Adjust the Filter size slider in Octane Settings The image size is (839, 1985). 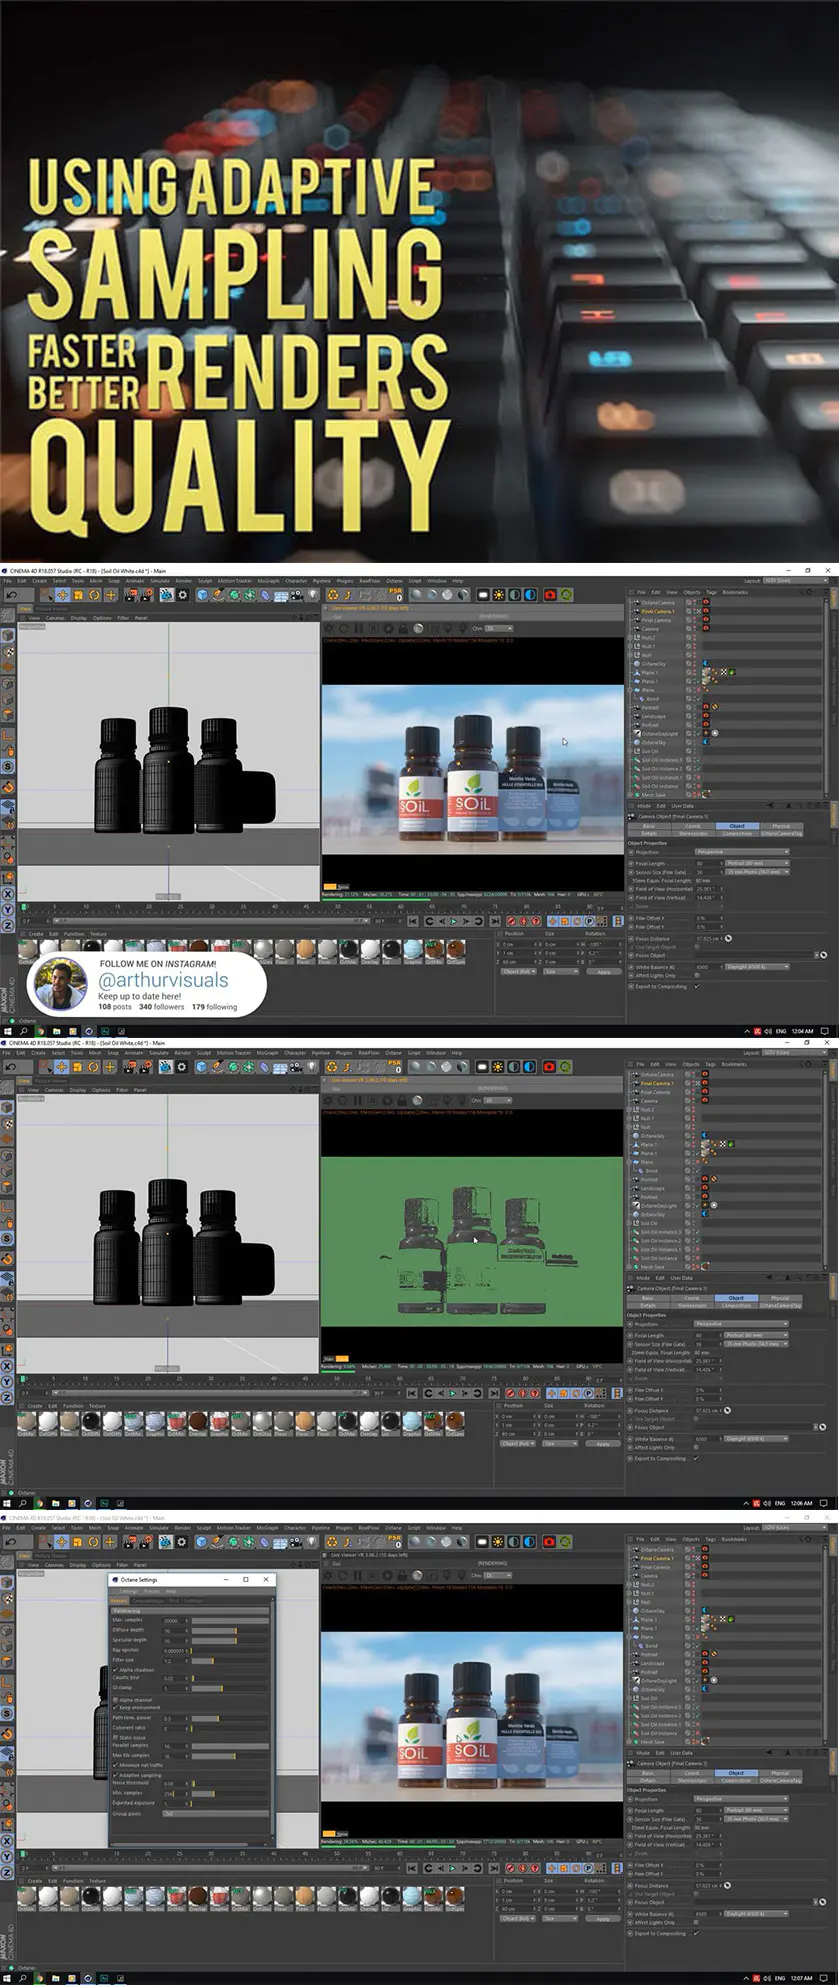[x=230, y=1660]
